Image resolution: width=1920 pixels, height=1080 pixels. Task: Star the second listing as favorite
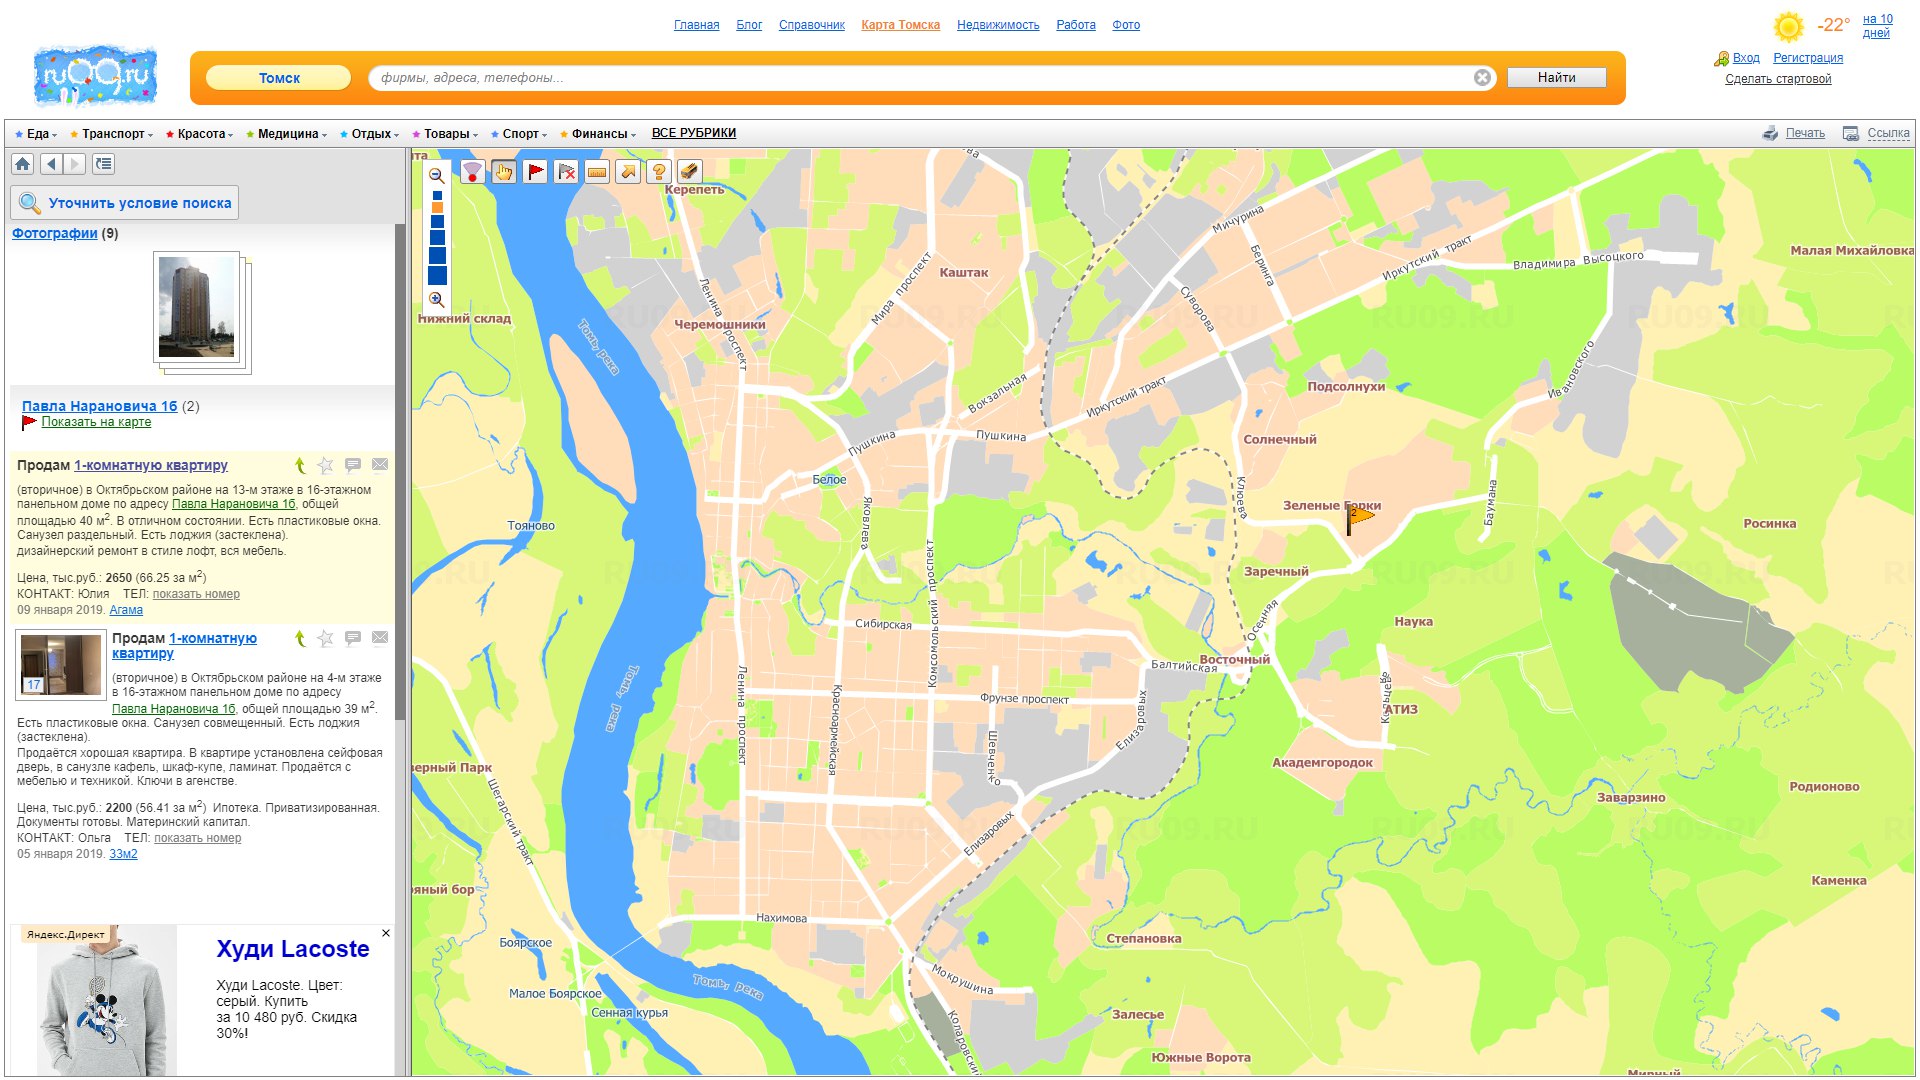[x=325, y=638]
